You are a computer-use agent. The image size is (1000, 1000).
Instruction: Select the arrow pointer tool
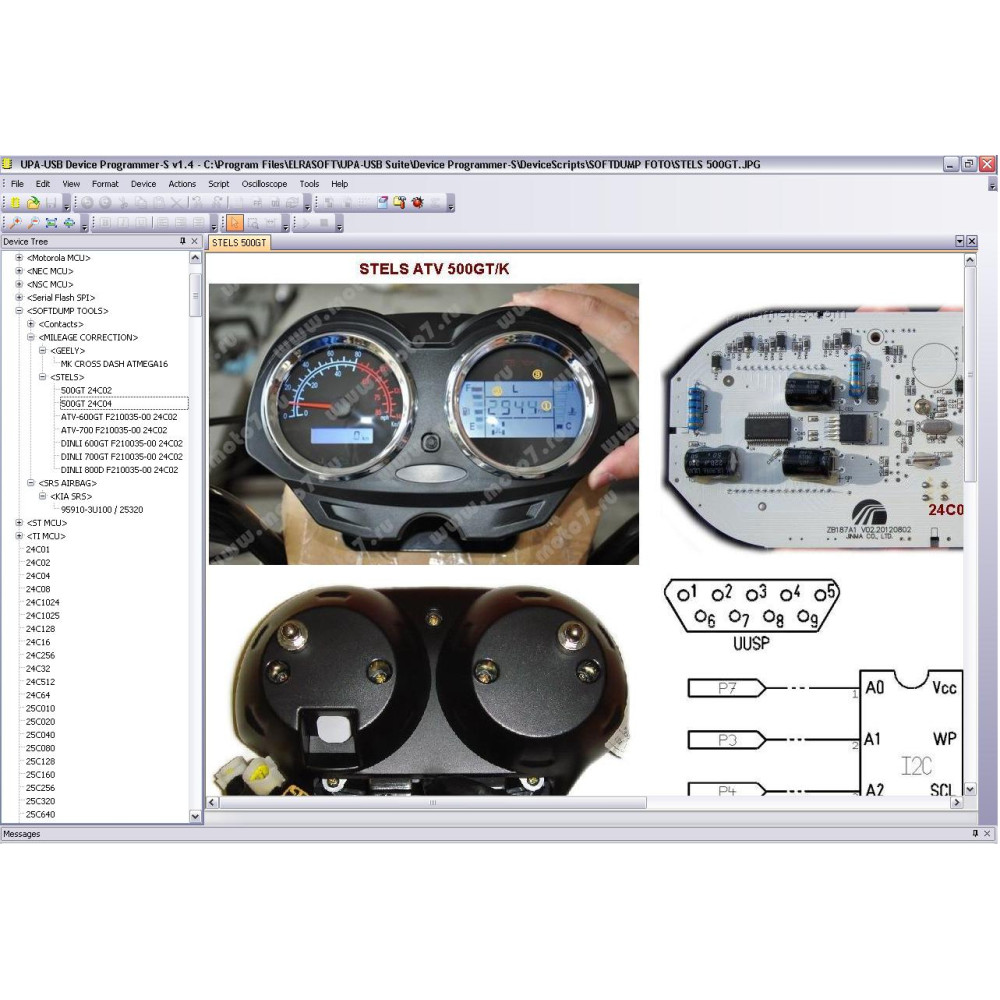[x=235, y=223]
